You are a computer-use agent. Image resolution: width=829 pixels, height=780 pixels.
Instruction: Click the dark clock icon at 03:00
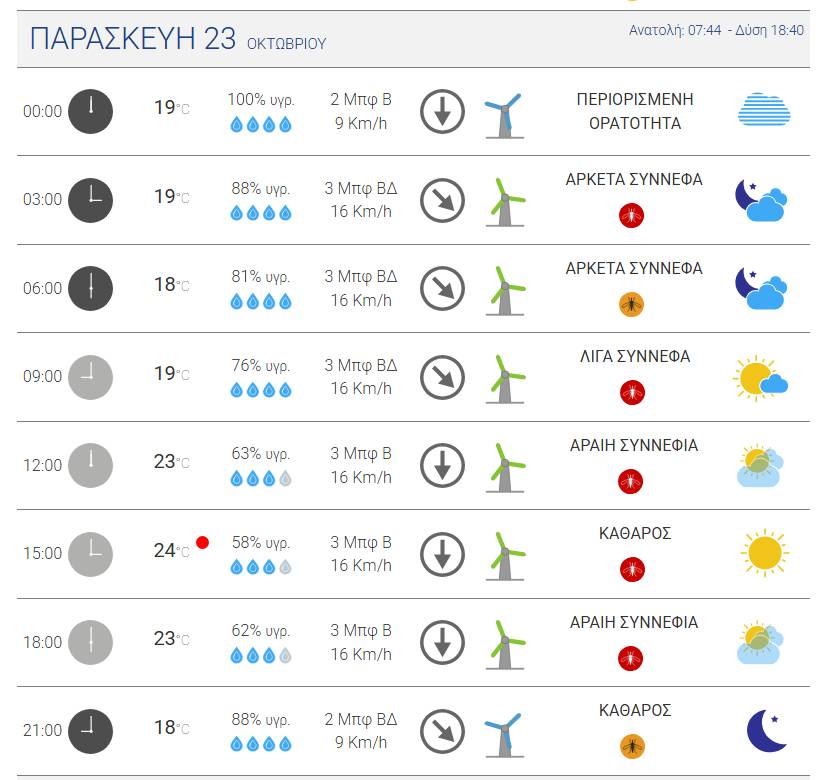tap(90, 200)
